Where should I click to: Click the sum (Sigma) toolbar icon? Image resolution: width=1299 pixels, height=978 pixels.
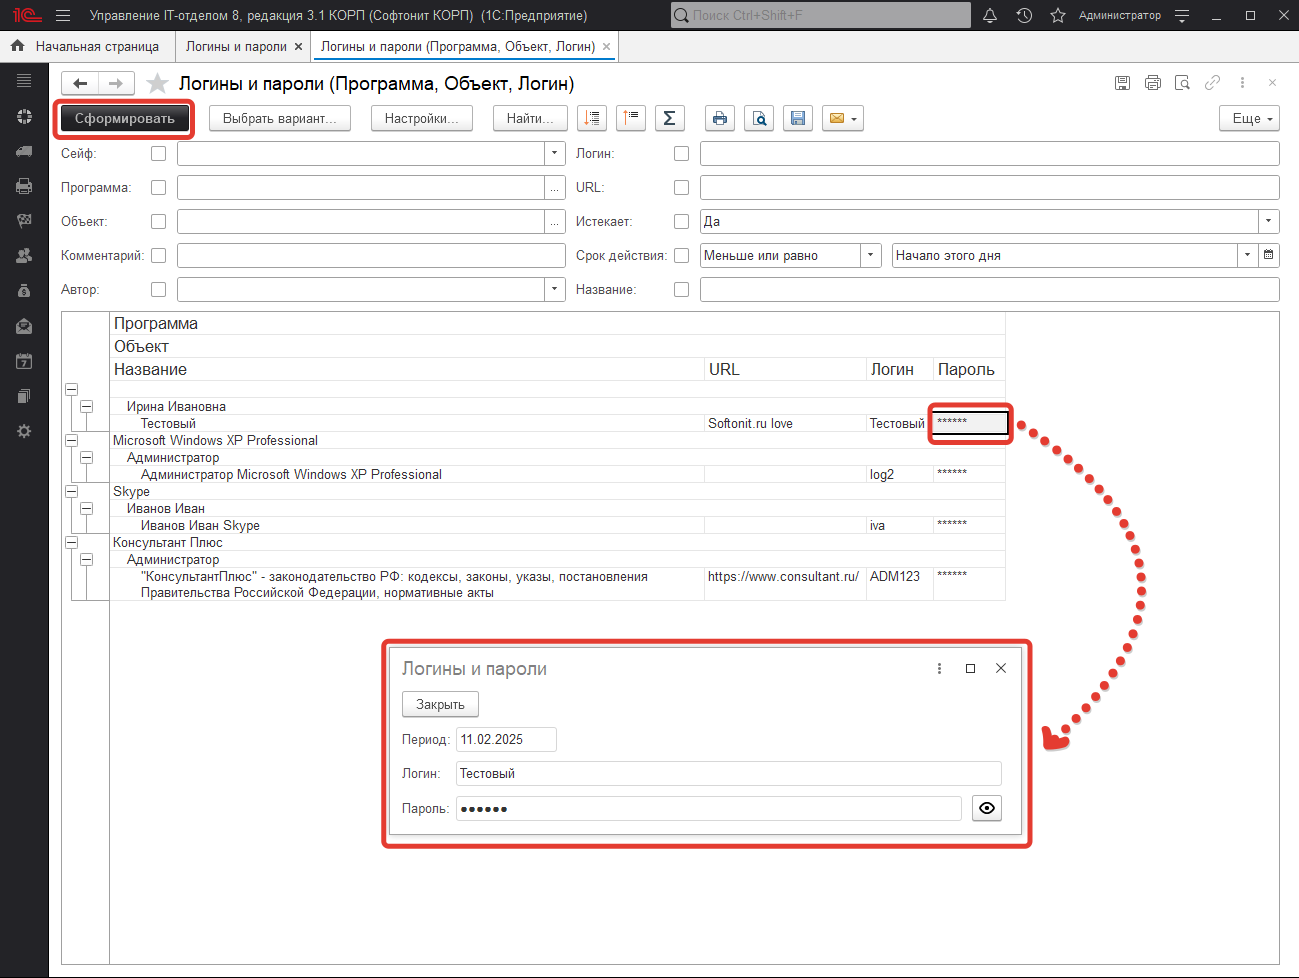tap(669, 118)
